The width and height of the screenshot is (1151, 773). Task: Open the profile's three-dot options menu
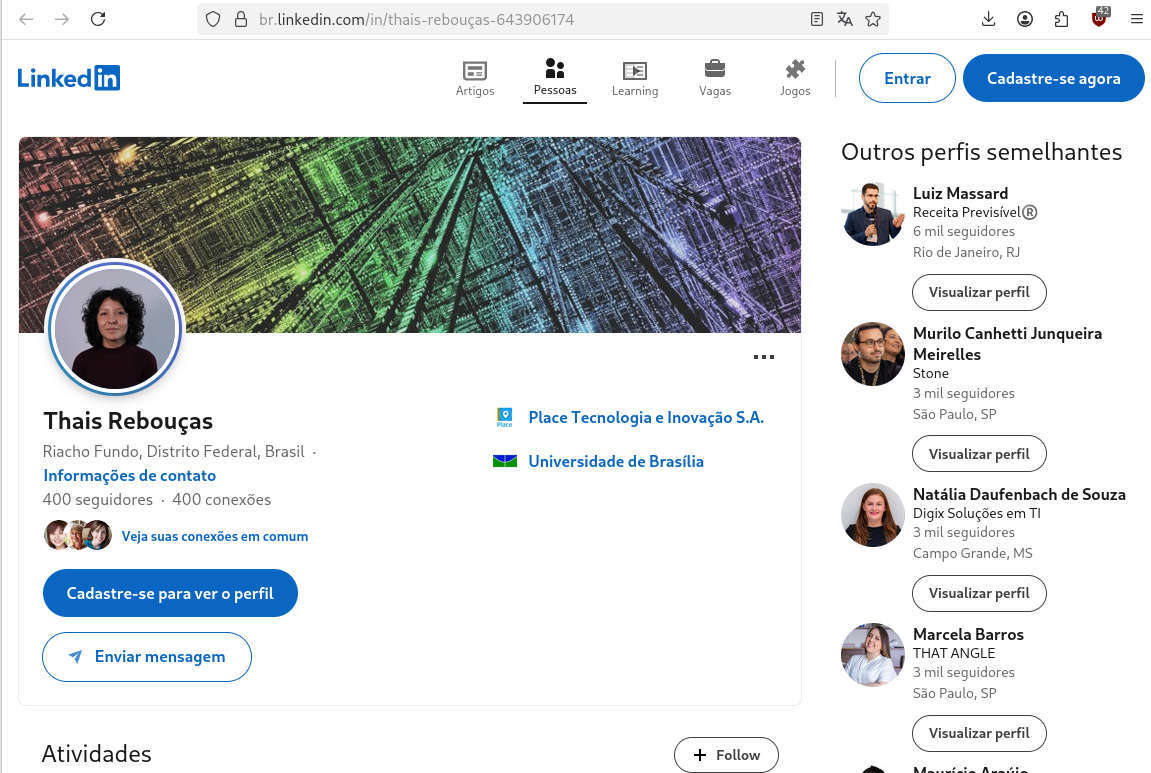[764, 357]
